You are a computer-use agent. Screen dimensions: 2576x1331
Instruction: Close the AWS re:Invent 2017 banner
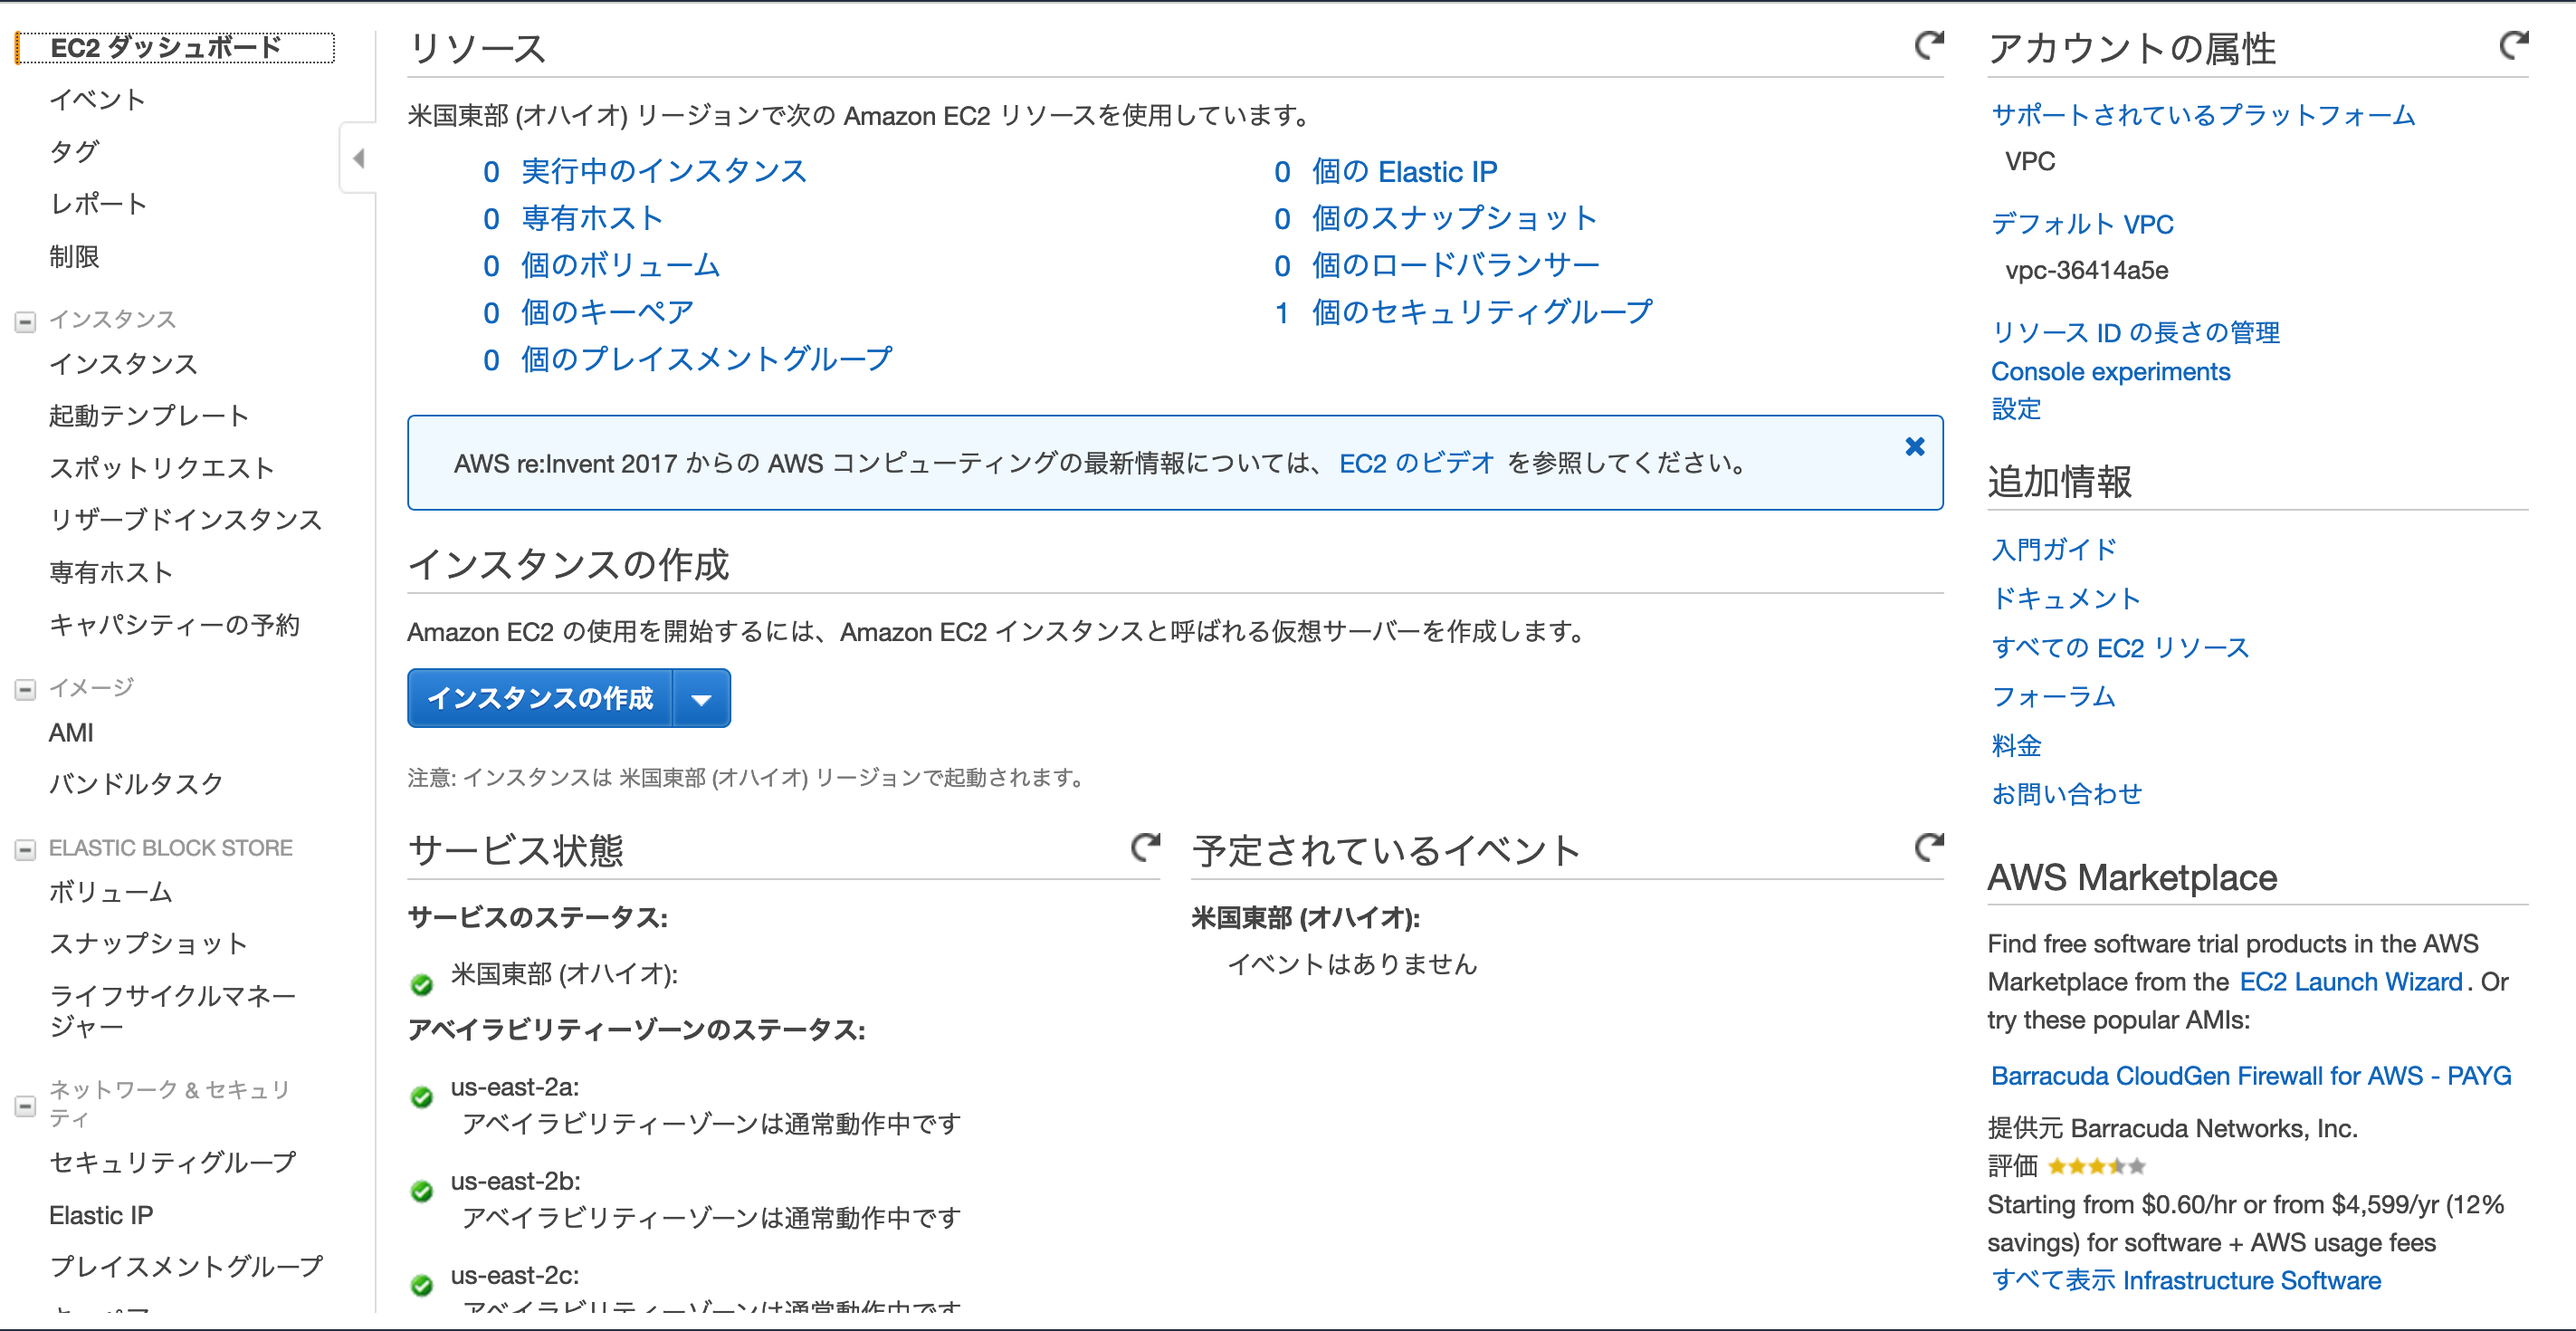pos(1914,447)
